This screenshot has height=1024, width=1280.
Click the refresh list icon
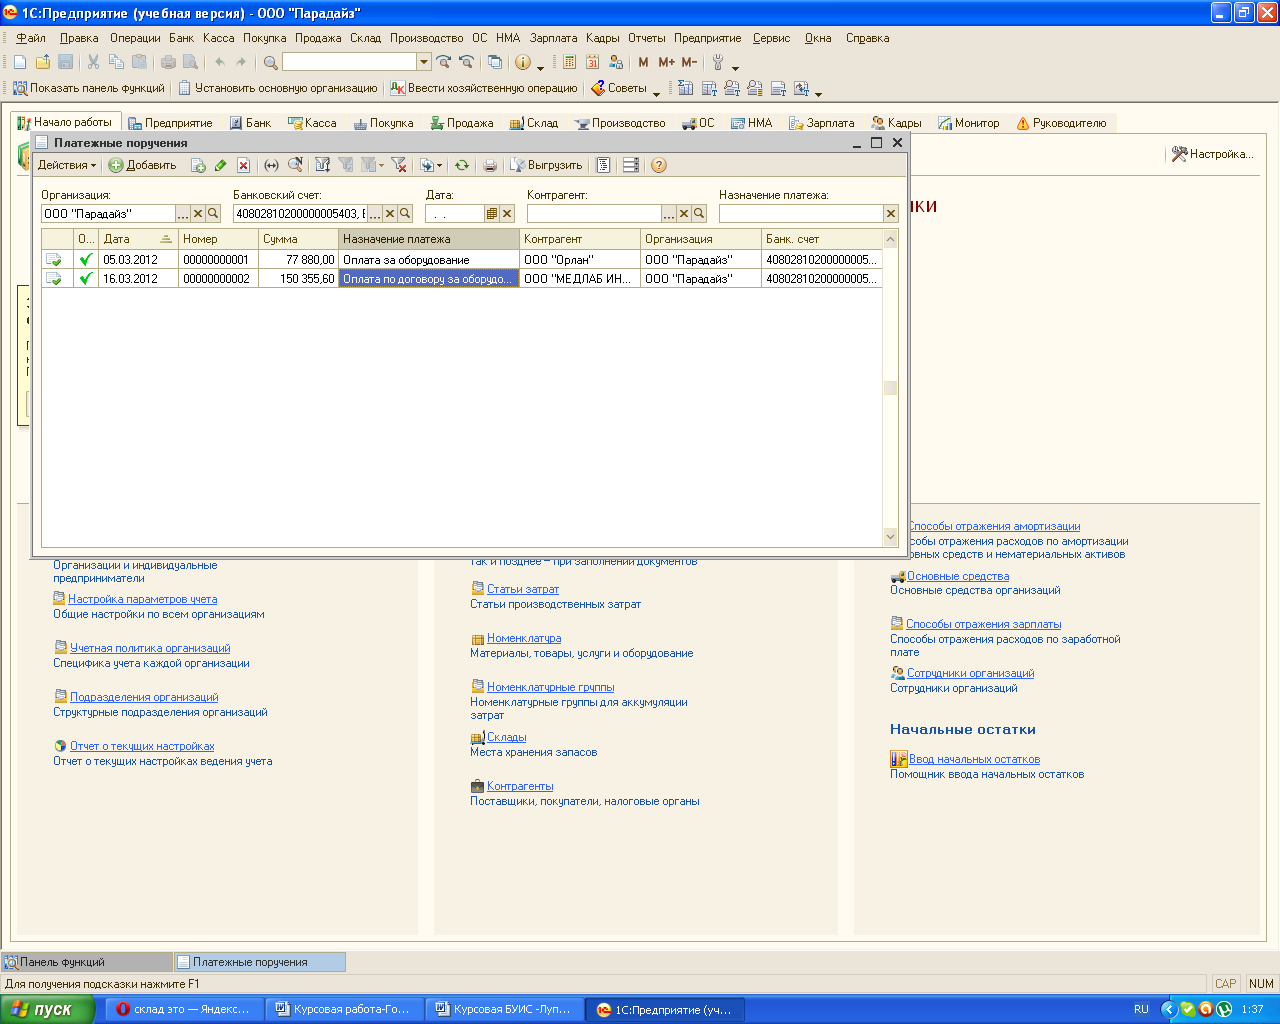point(461,166)
